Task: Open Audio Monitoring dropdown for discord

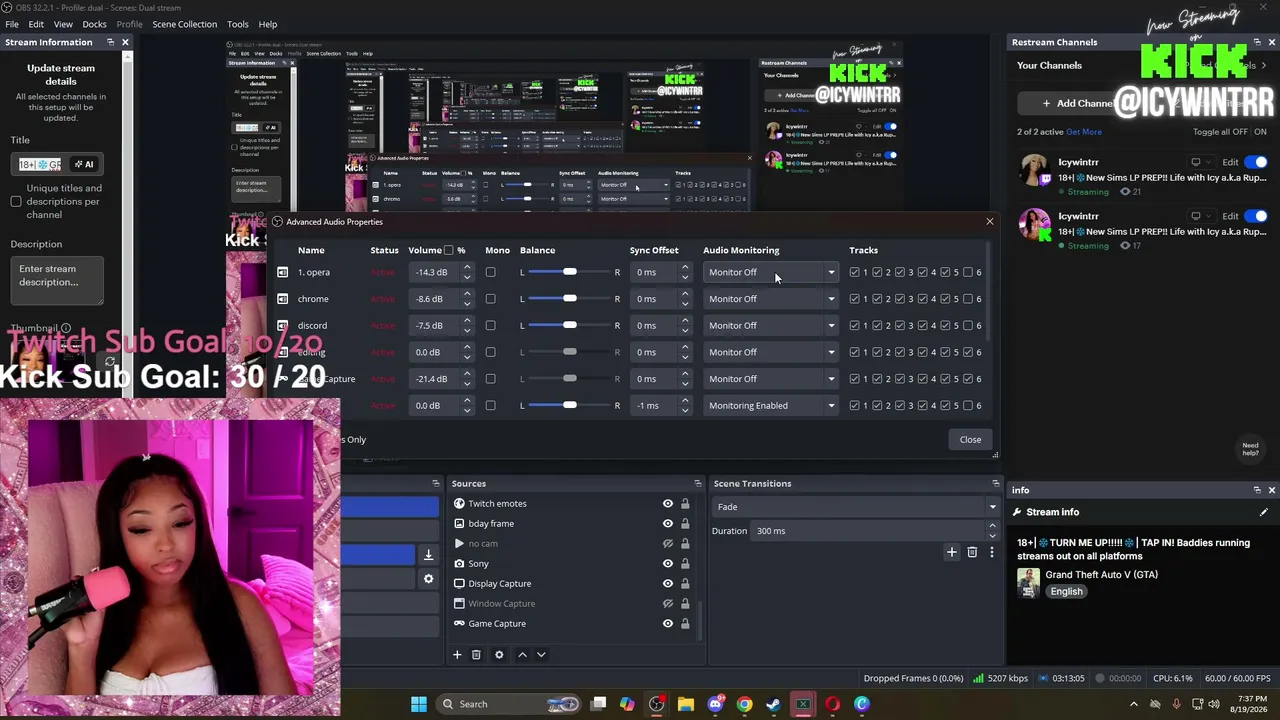Action: [x=771, y=325]
